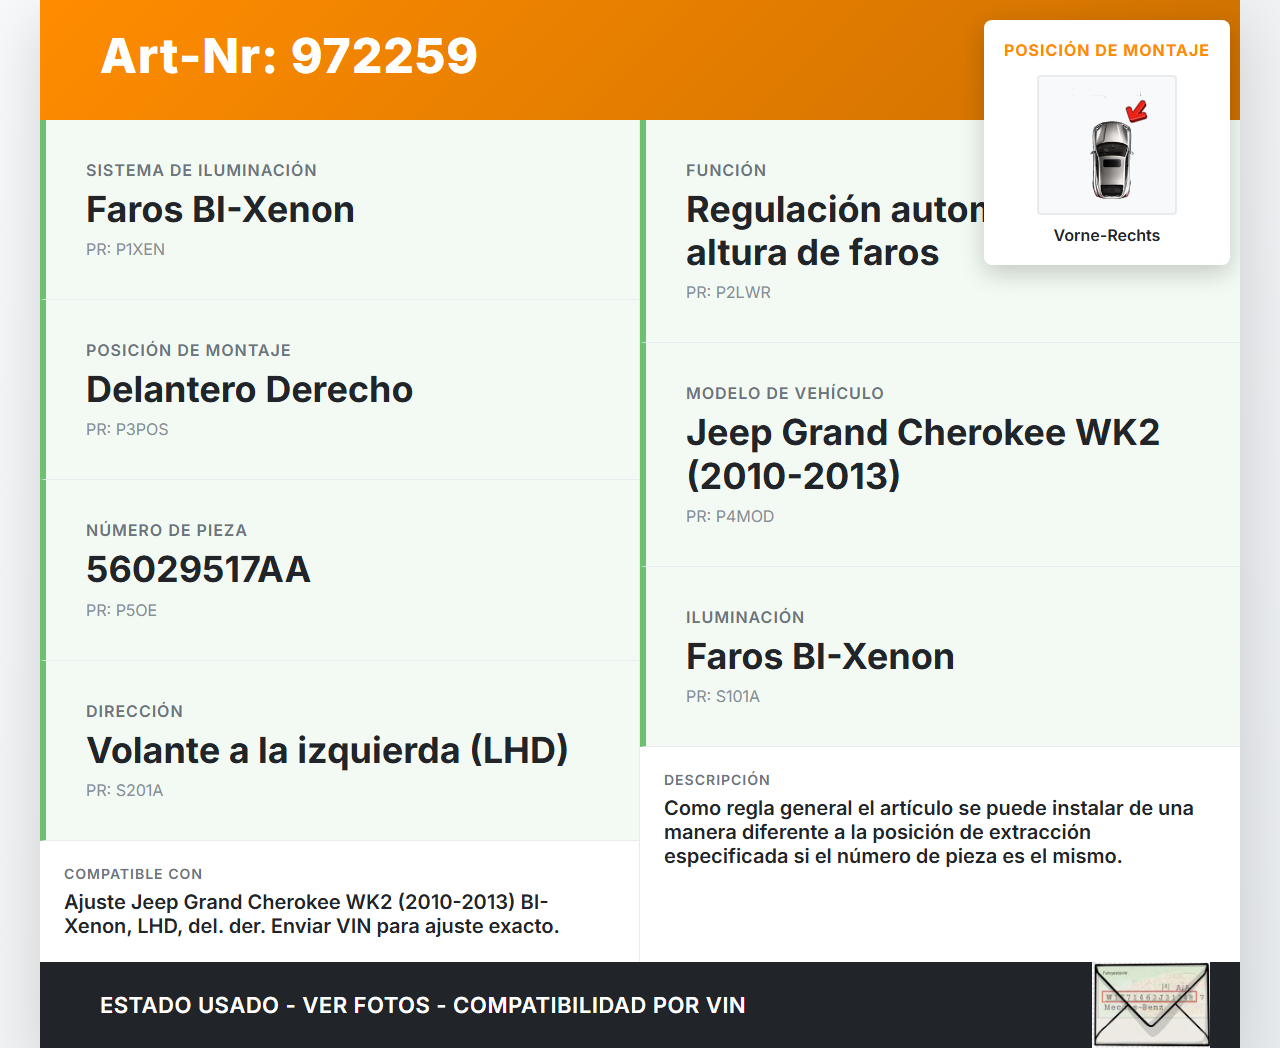Click the 'PR: S201A' code under Dirección
1280x1048 pixels.
coord(124,790)
